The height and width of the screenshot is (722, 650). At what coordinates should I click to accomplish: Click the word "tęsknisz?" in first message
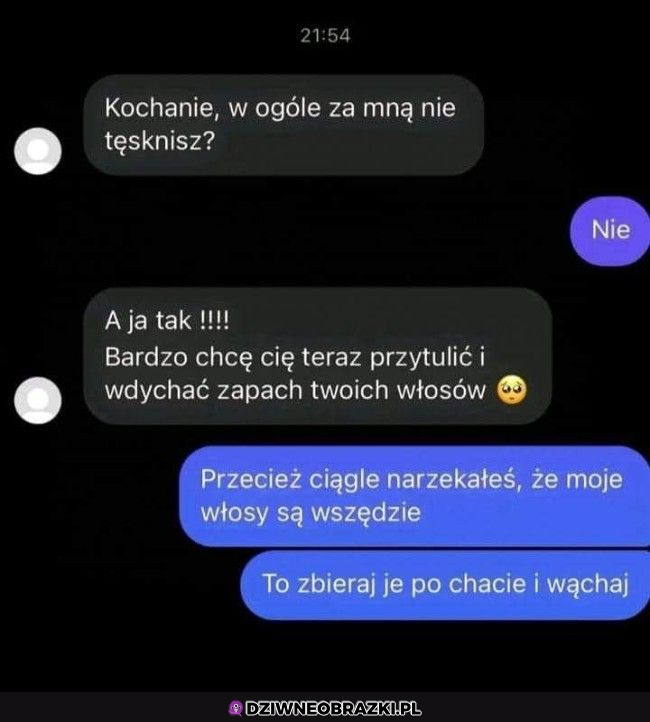[x=160, y=141]
